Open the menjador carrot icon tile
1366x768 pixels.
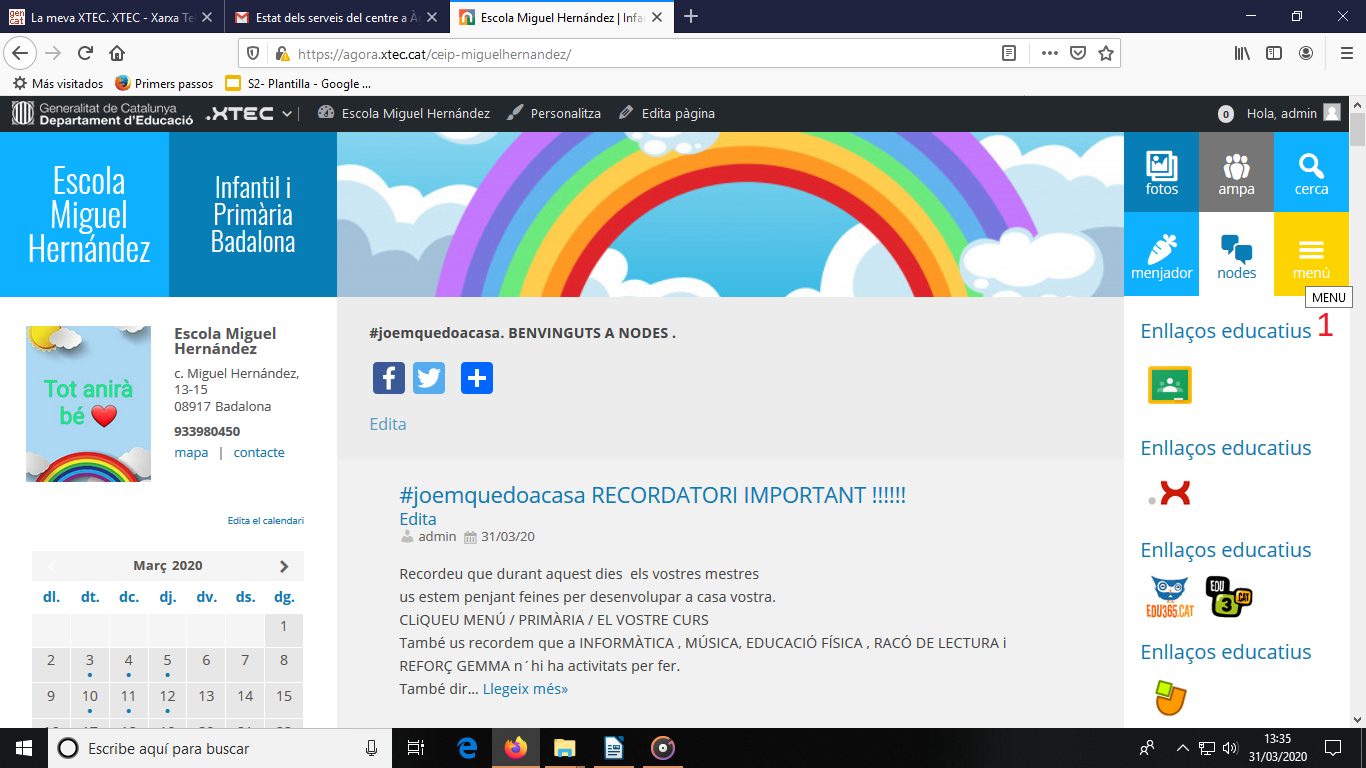tap(1161, 255)
